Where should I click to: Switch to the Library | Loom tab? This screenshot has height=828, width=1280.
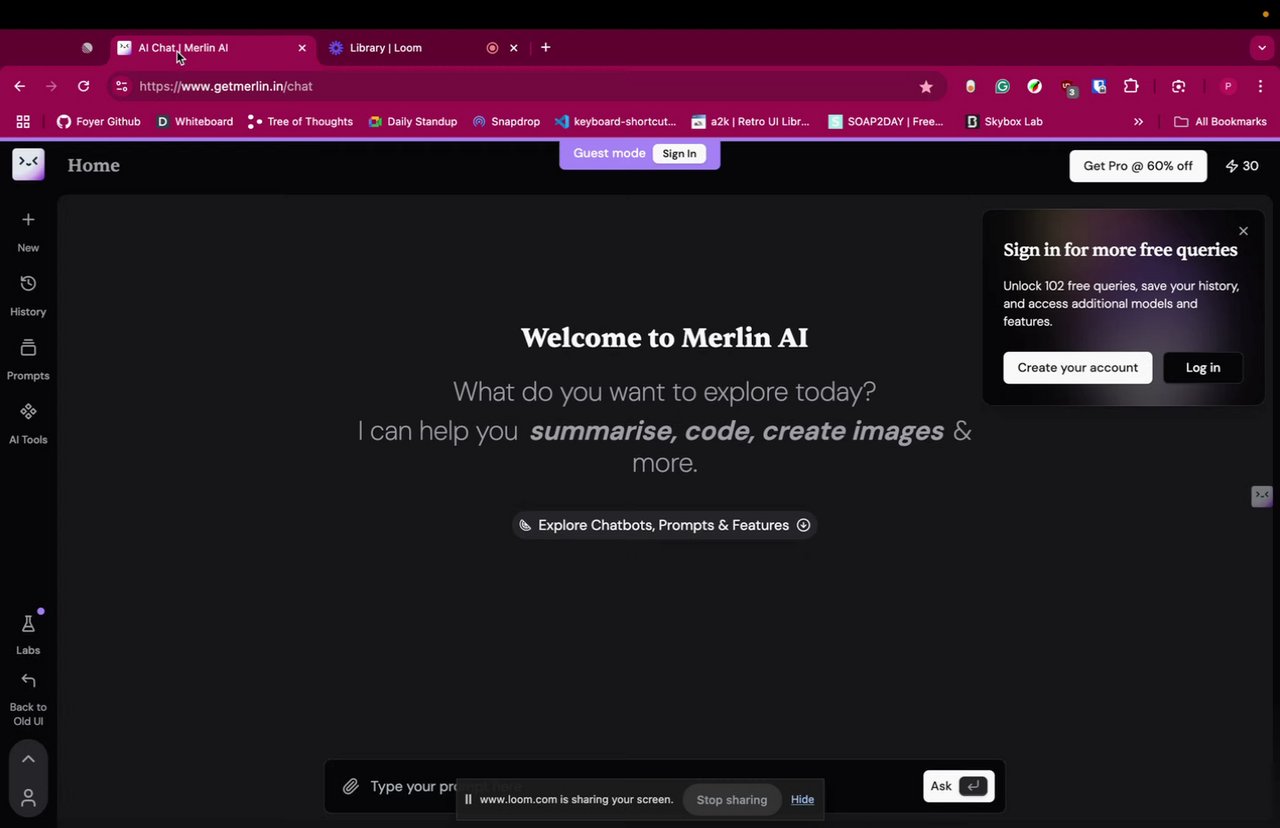[x=425, y=48]
